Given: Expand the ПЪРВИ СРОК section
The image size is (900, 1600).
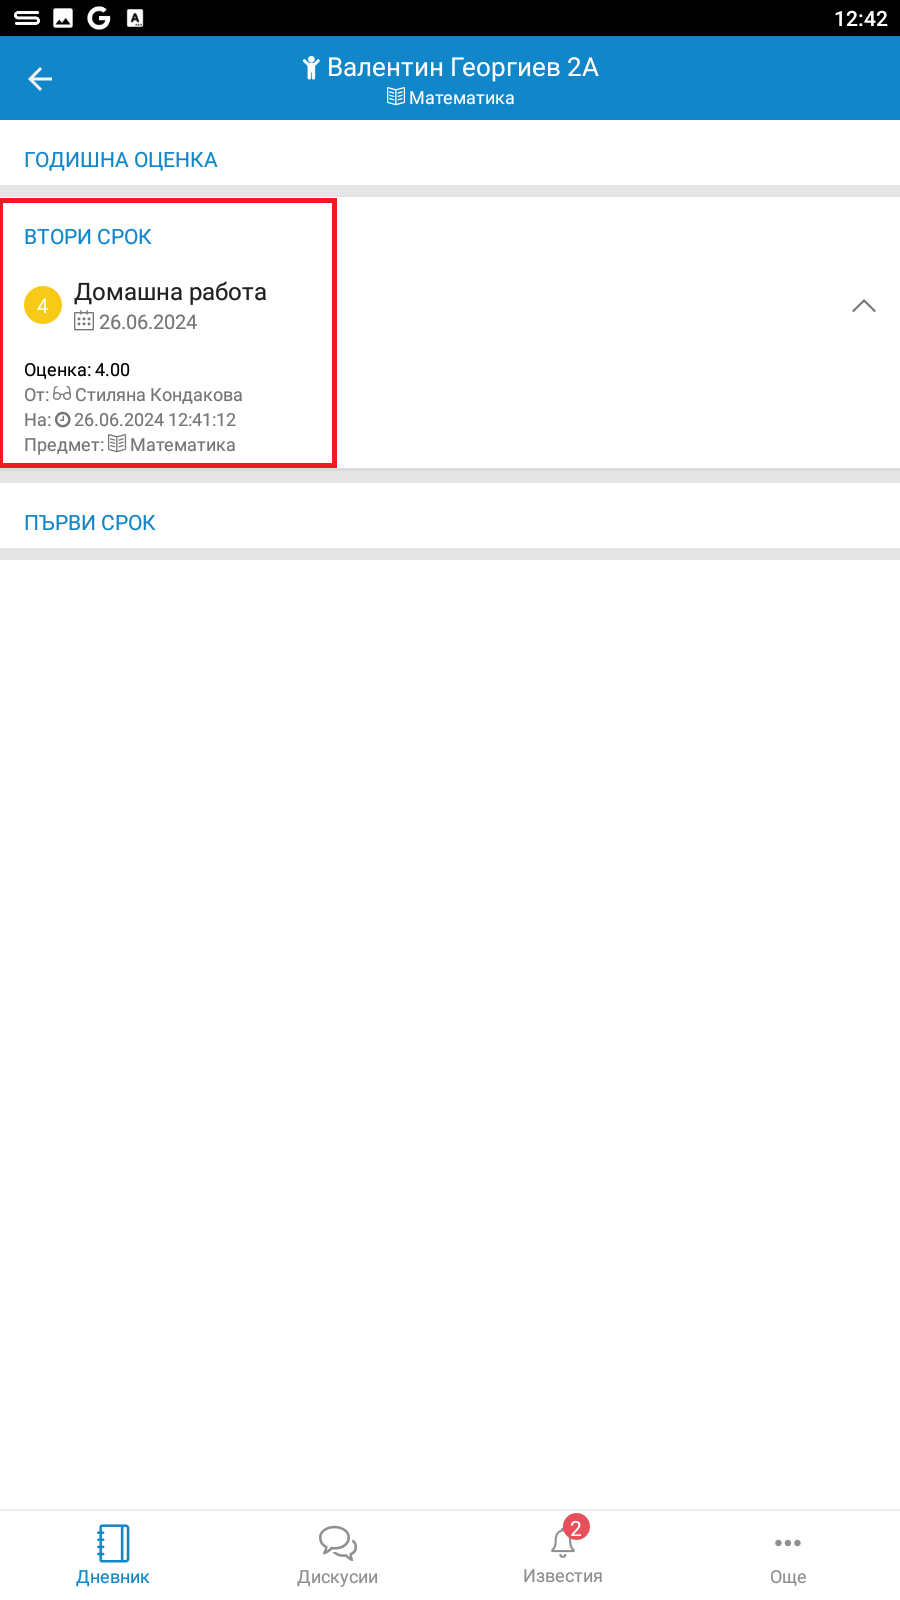Looking at the screenshot, I should pos(90,523).
